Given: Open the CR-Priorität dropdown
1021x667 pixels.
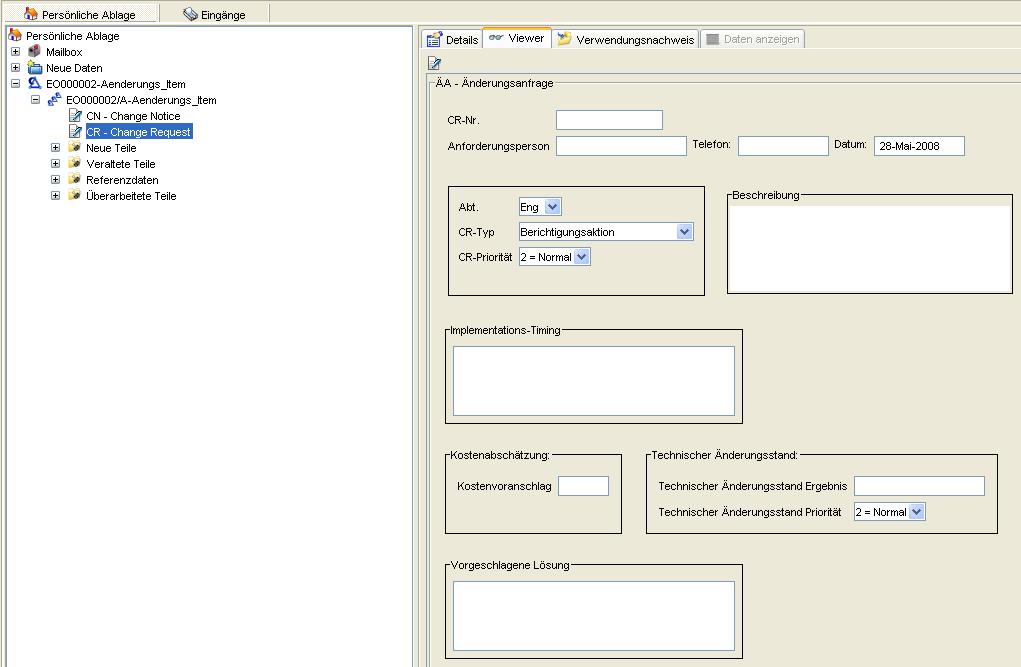Looking at the screenshot, I should pyautogui.click(x=582, y=257).
